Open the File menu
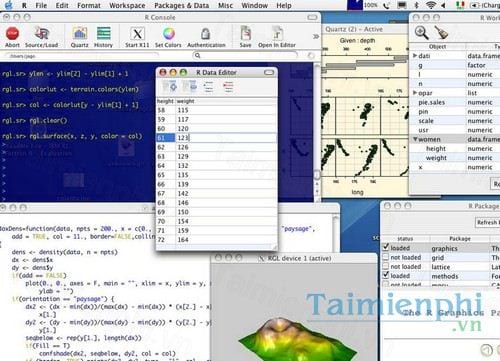The width and height of the screenshot is (500, 361). [x=41, y=5]
